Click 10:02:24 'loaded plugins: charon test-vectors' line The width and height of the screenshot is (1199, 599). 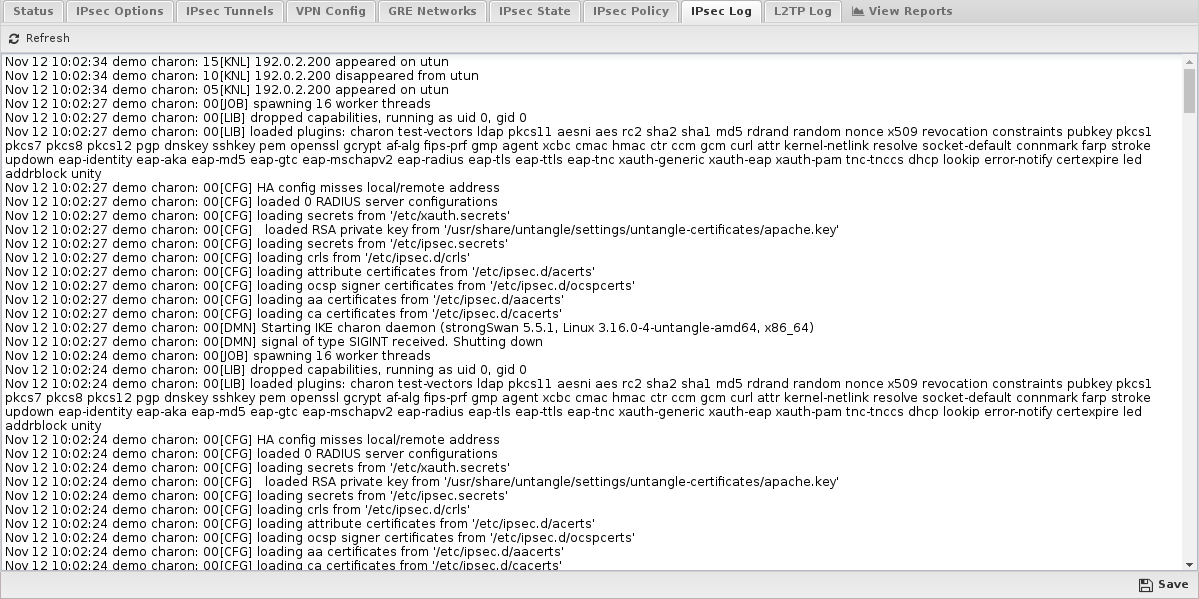point(578,405)
